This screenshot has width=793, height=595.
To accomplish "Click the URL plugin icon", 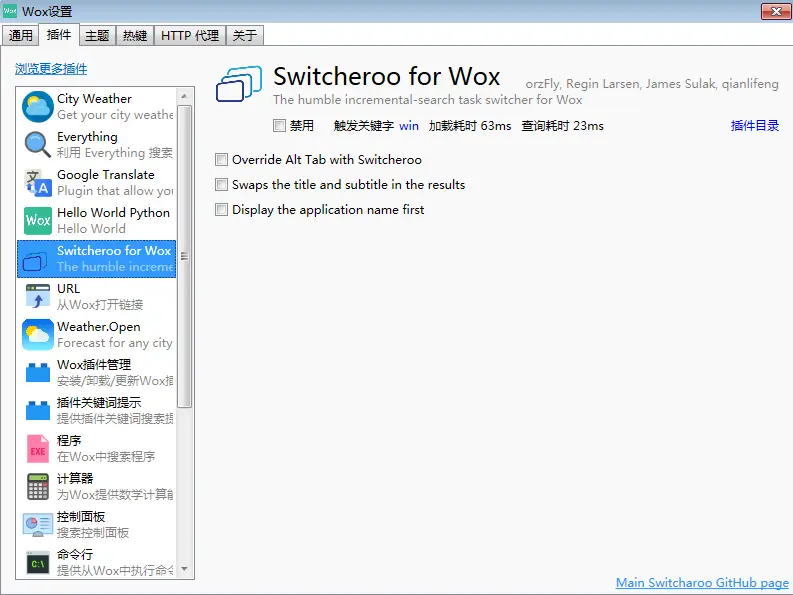I will [x=37, y=296].
